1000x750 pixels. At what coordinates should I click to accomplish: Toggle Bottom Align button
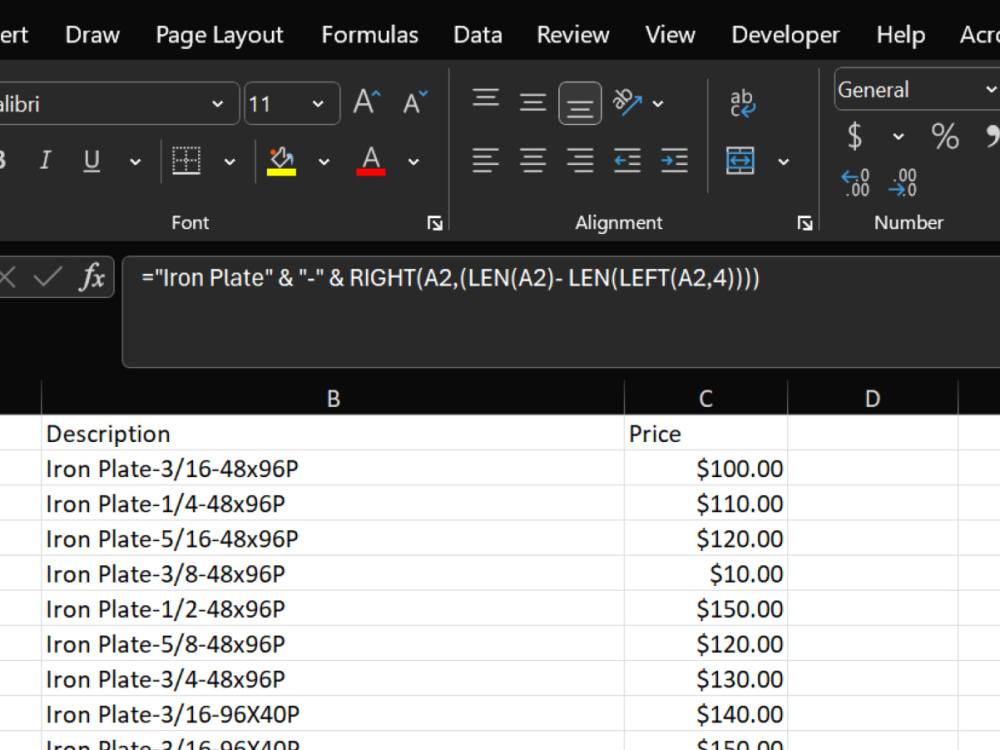tap(580, 103)
